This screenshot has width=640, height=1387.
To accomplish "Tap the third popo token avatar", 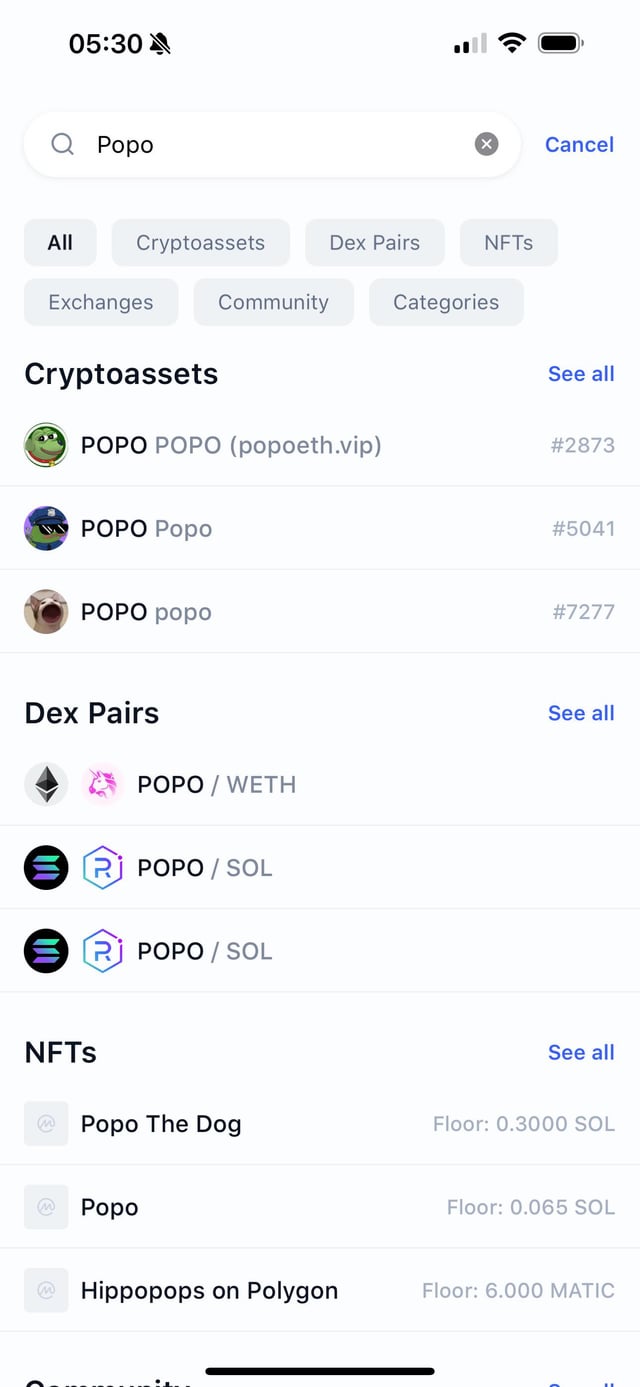I will (x=46, y=612).
